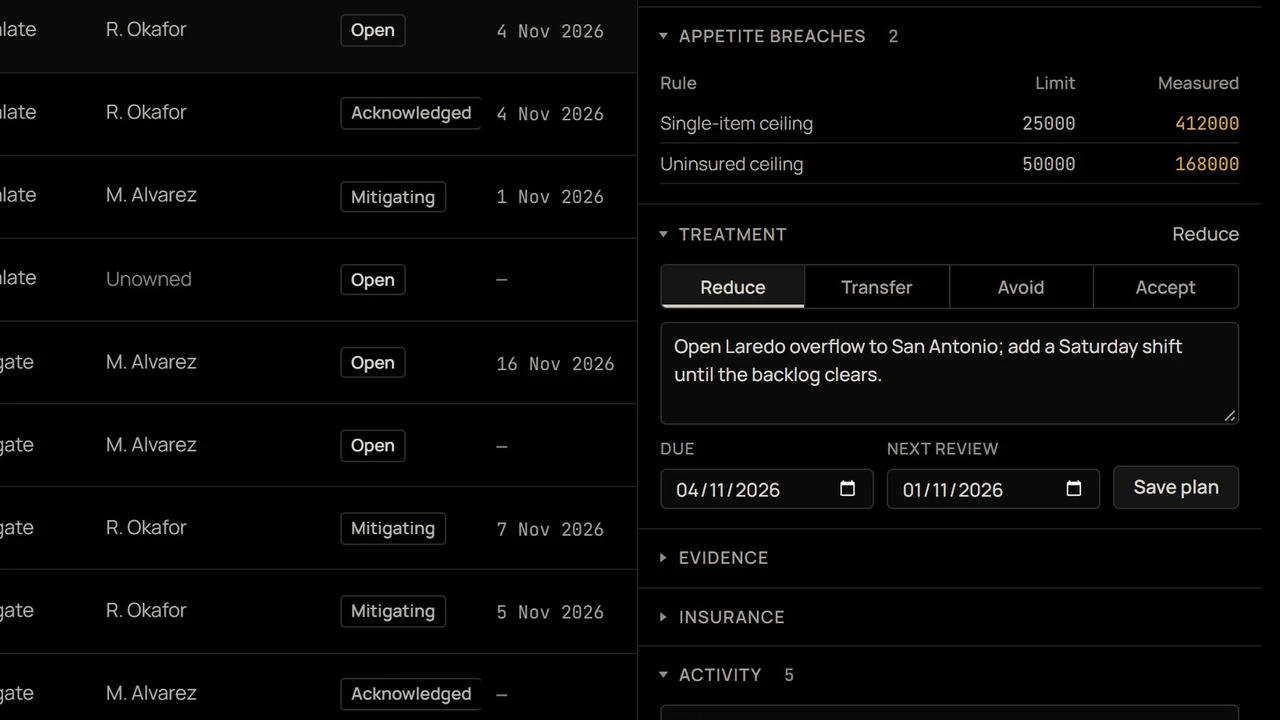Click the Next Review date field
Screen dimensions: 1280x720
pos(993,489)
